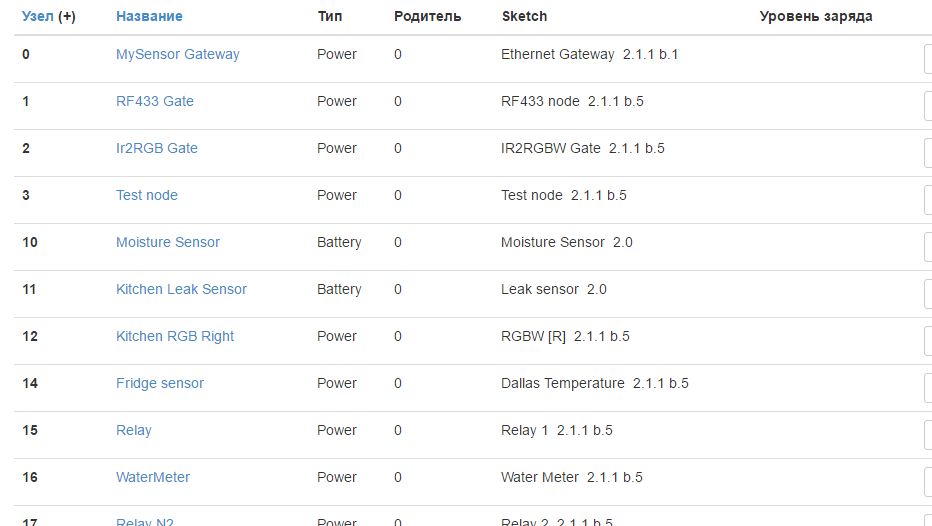
Task: Open the Kitchen Leak Sensor link
Action: pos(181,289)
